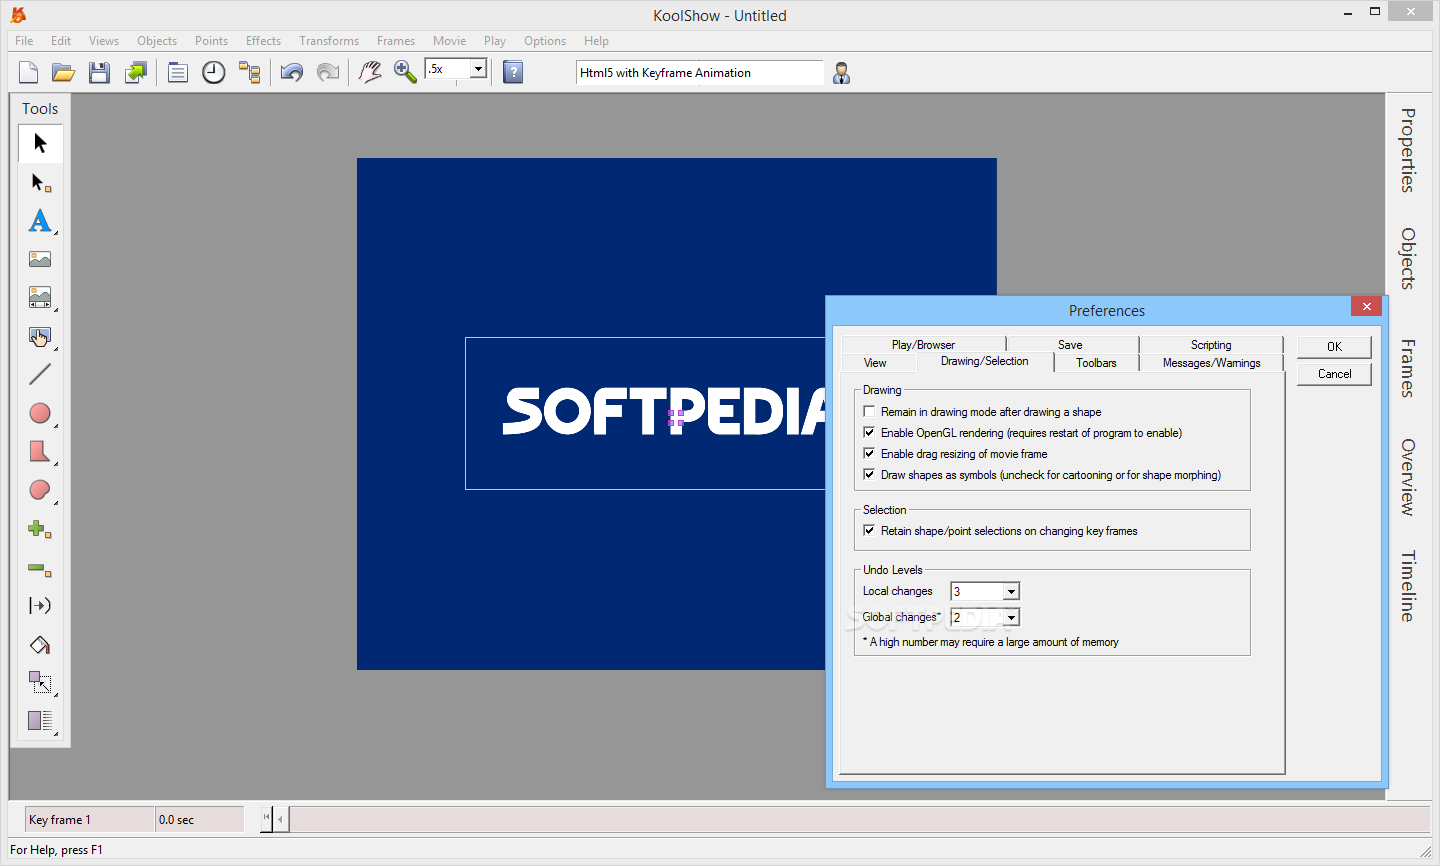The height and width of the screenshot is (866, 1440).
Task: Select the paint bucket fill tool
Action: click(40, 645)
